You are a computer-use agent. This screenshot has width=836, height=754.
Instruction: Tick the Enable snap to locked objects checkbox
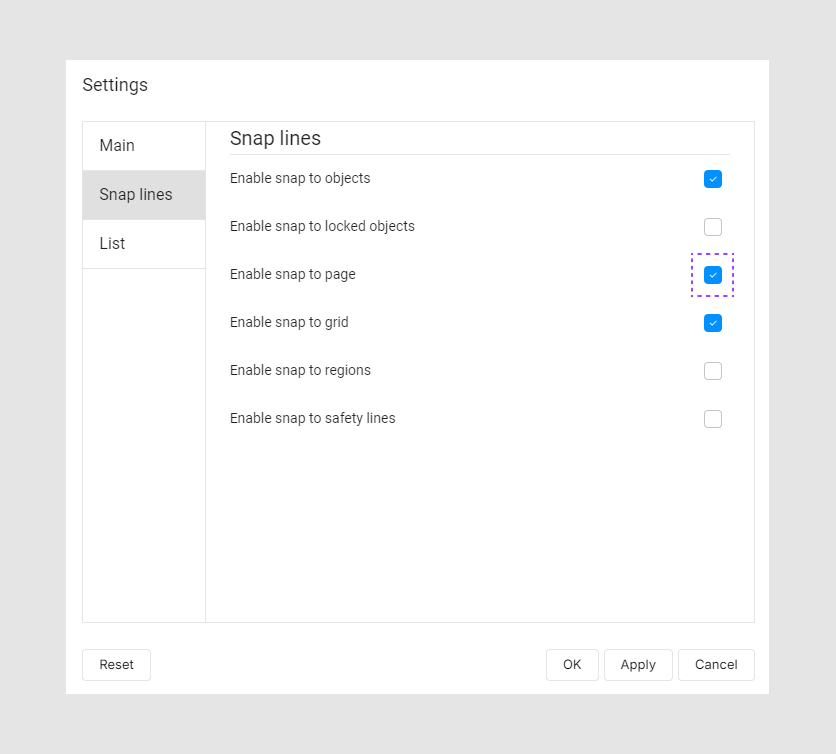tap(712, 227)
